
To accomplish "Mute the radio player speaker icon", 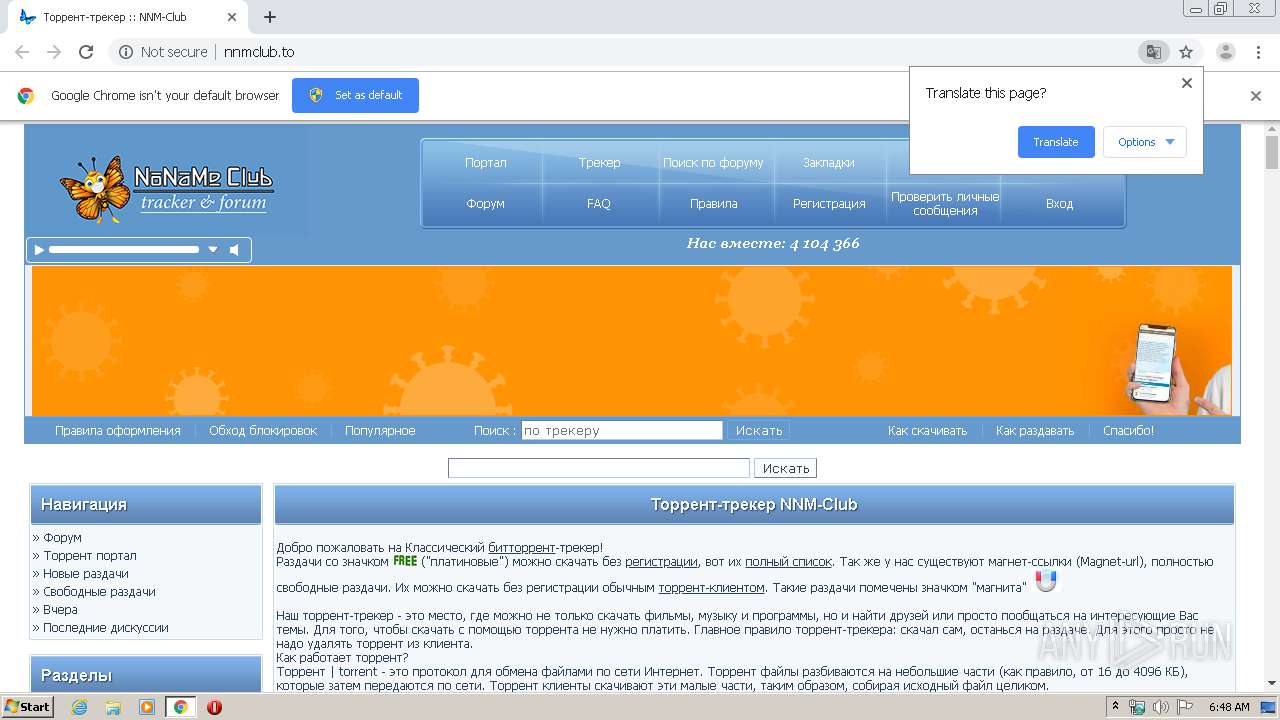I will tap(235, 250).
